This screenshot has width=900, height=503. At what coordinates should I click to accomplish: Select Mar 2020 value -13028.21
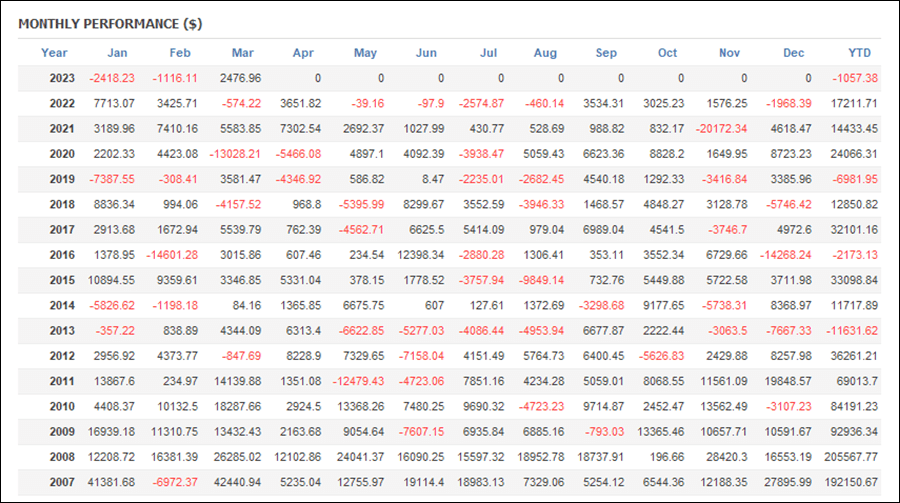(x=235, y=154)
